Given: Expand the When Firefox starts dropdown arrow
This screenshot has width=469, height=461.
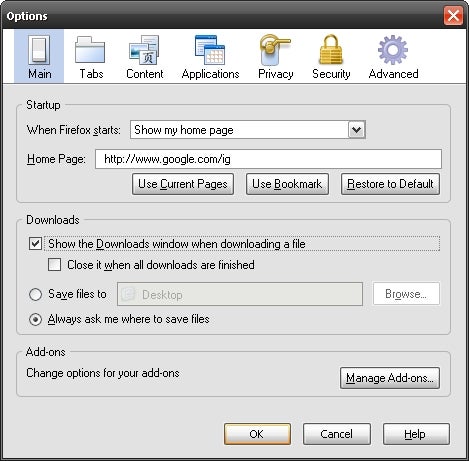Looking at the screenshot, I should tap(357, 130).
